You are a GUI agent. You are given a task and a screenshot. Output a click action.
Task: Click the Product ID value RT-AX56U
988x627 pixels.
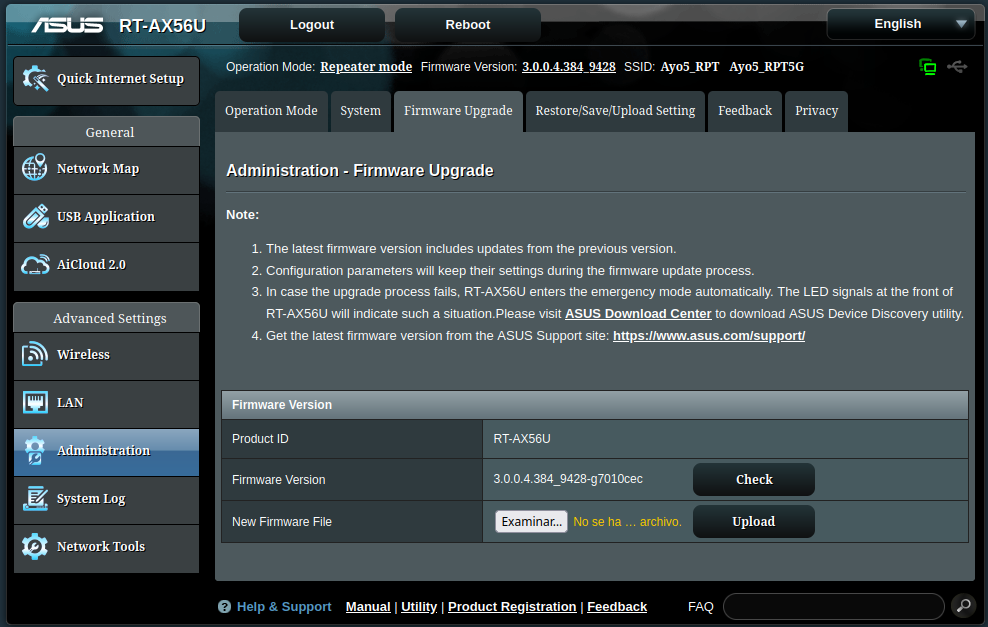coord(522,439)
